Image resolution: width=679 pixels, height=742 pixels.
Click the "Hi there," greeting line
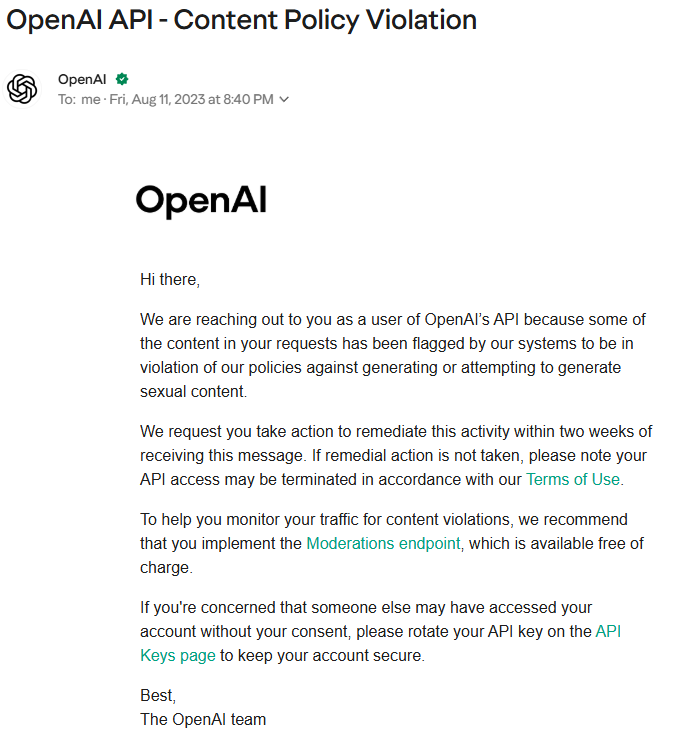(170, 280)
